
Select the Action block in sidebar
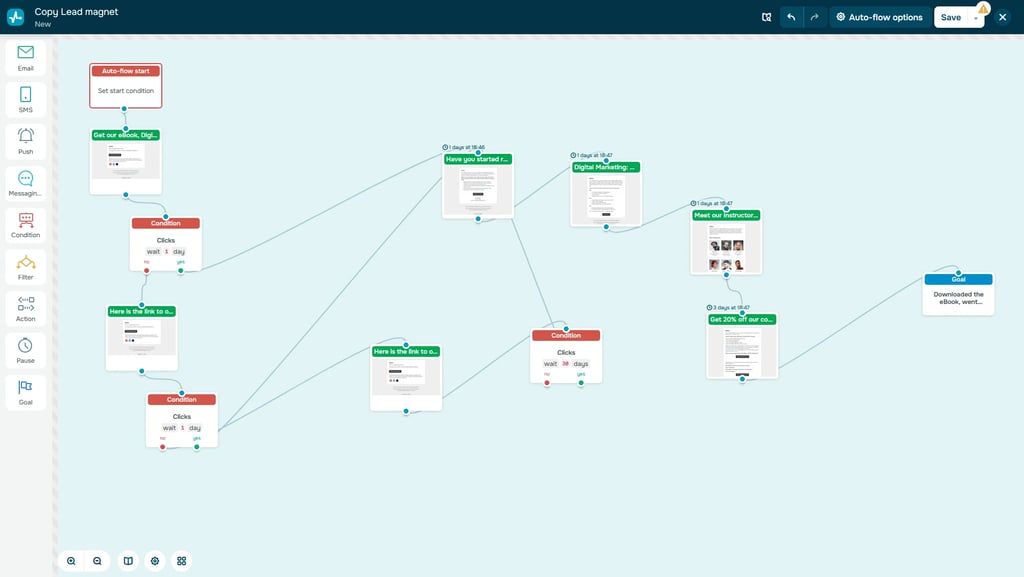pyautogui.click(x=25, y=309)
